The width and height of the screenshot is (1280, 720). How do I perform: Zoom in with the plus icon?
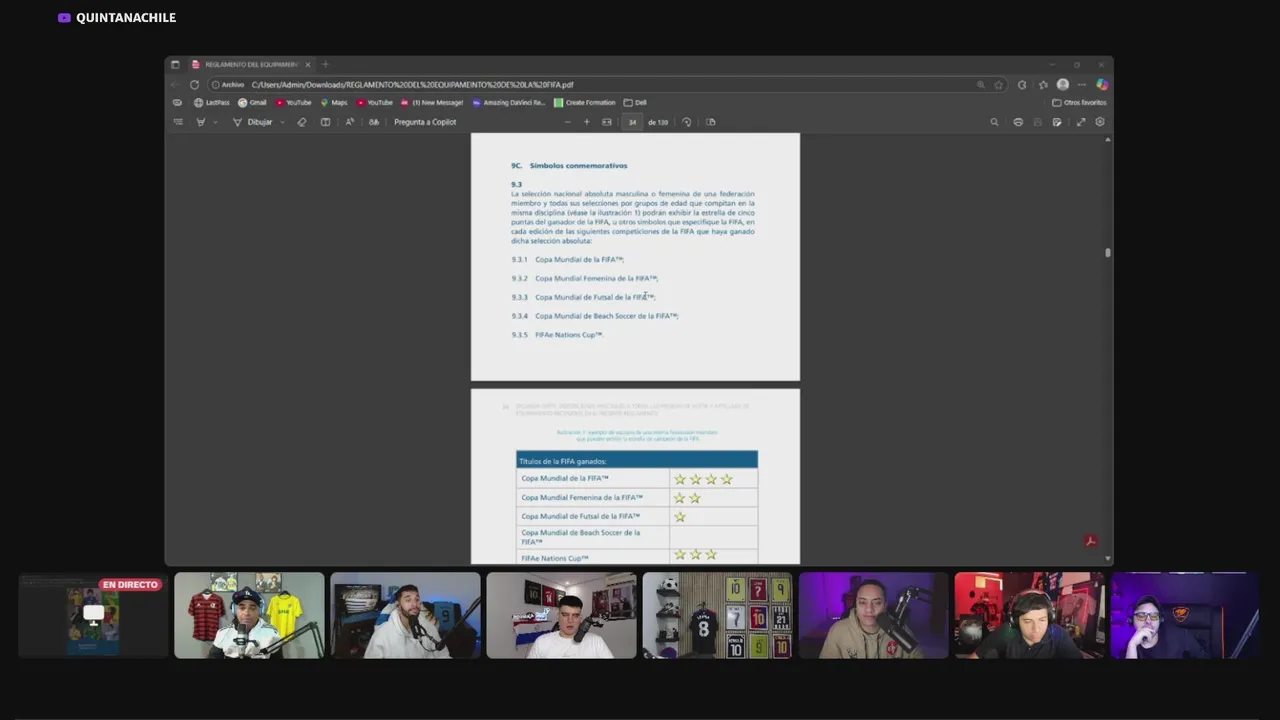(587, 122)
